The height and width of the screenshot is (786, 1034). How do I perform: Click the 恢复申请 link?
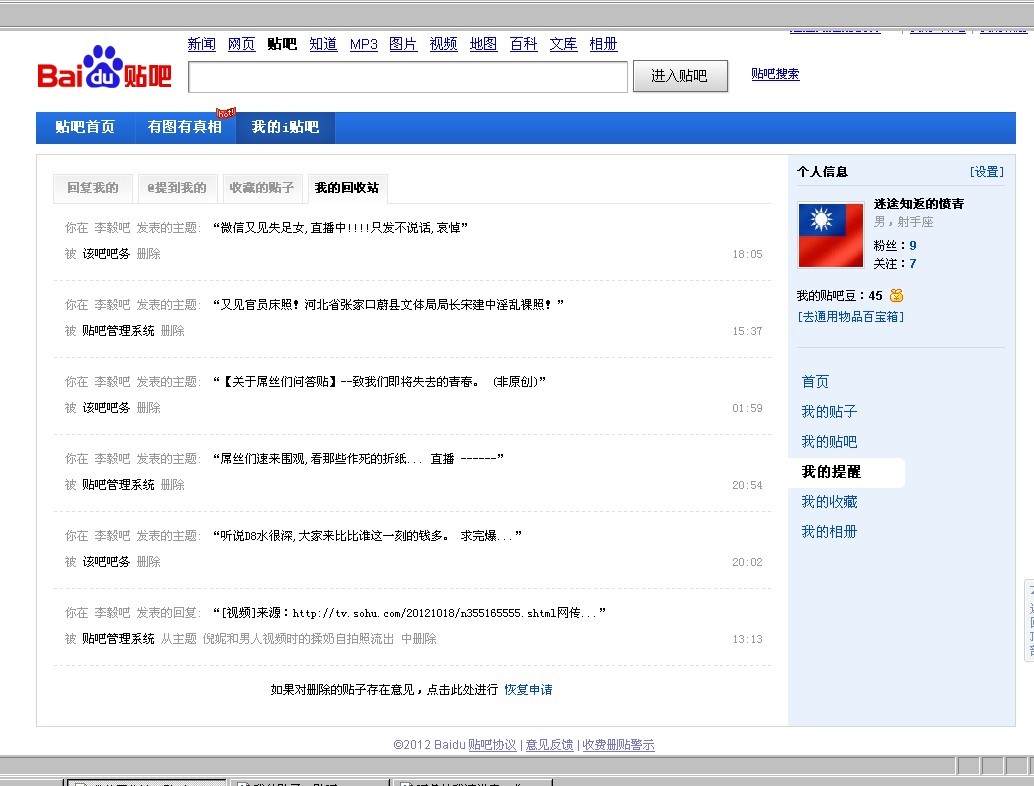point(528,690)
